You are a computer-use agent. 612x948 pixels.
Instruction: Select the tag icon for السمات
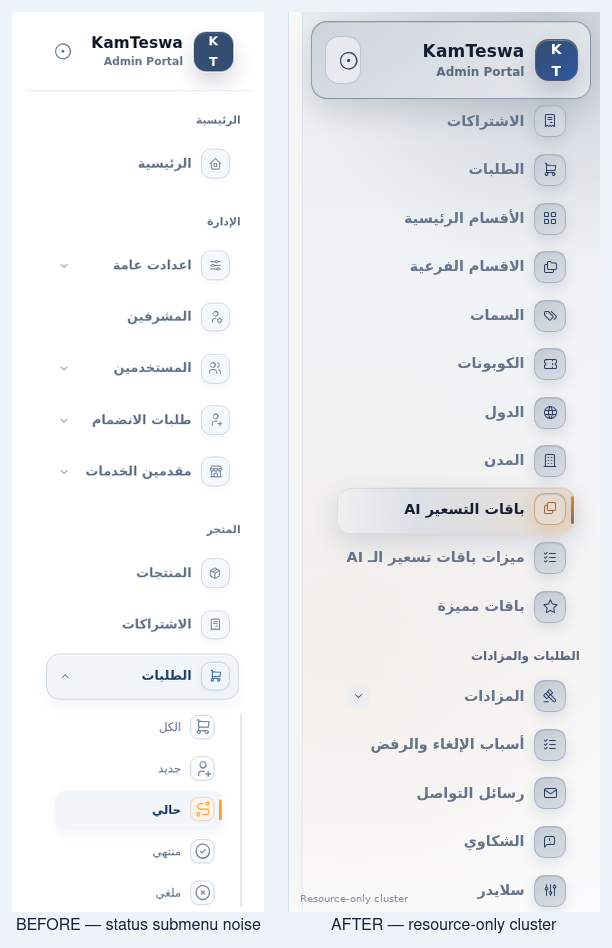(x=550, y=316)
